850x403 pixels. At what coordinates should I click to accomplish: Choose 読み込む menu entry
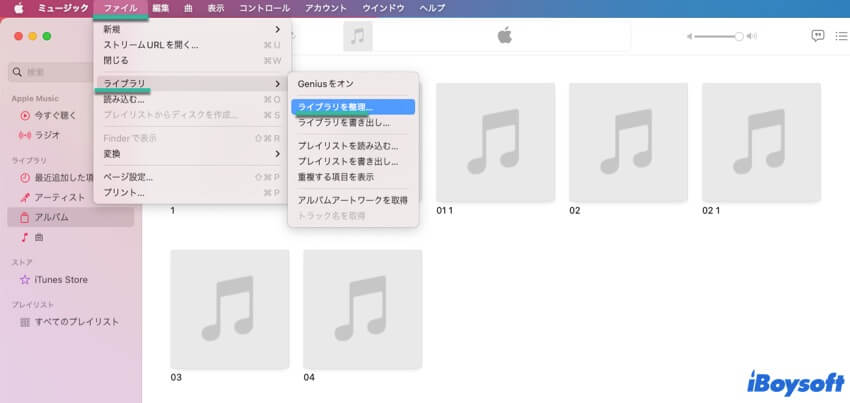click(x=192, y=99)
